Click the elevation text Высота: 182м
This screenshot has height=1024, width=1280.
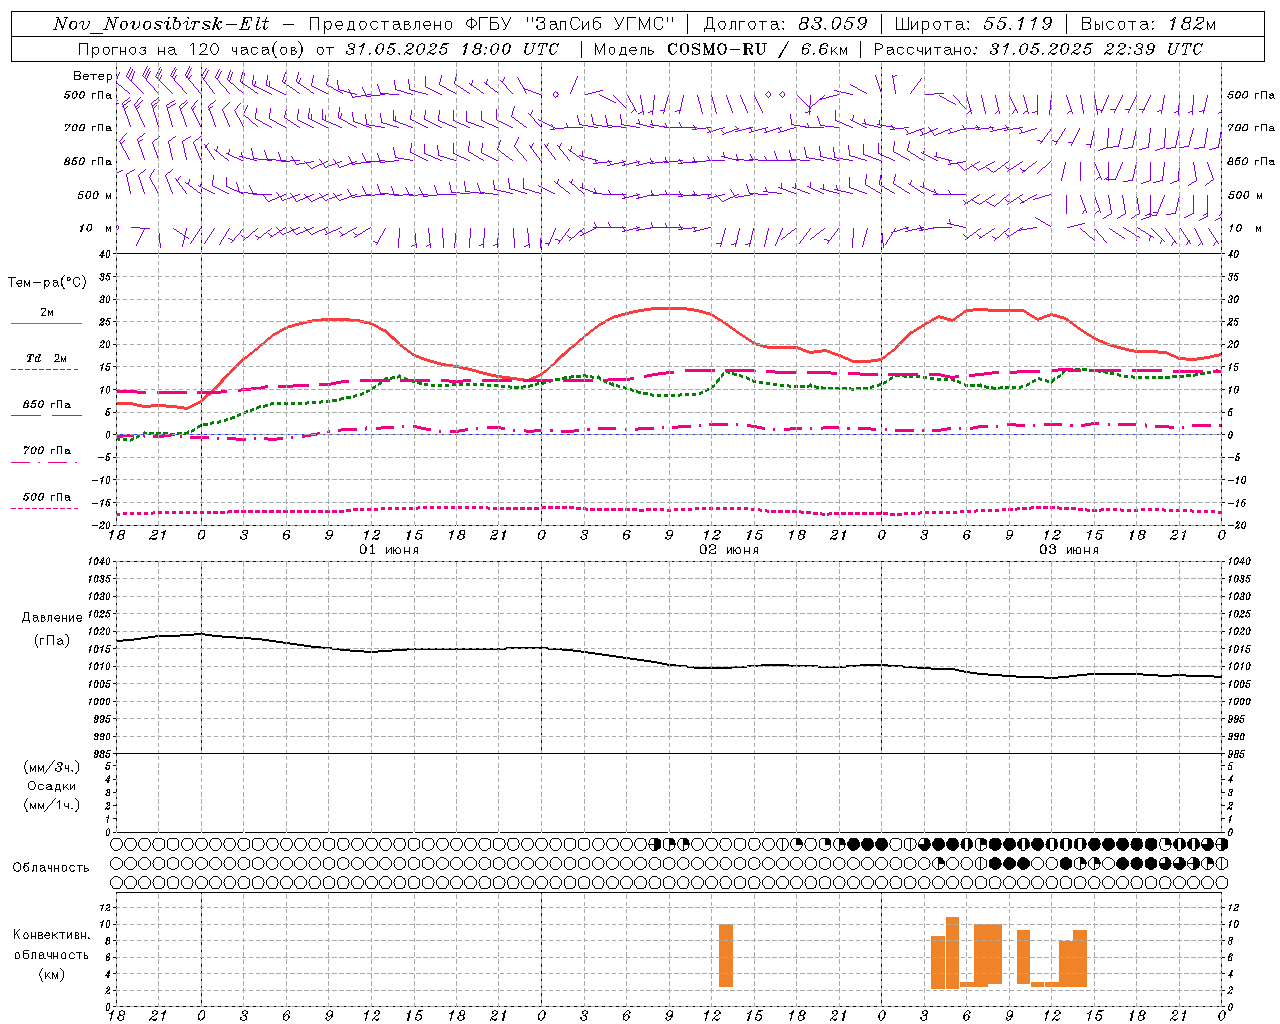1149,24
